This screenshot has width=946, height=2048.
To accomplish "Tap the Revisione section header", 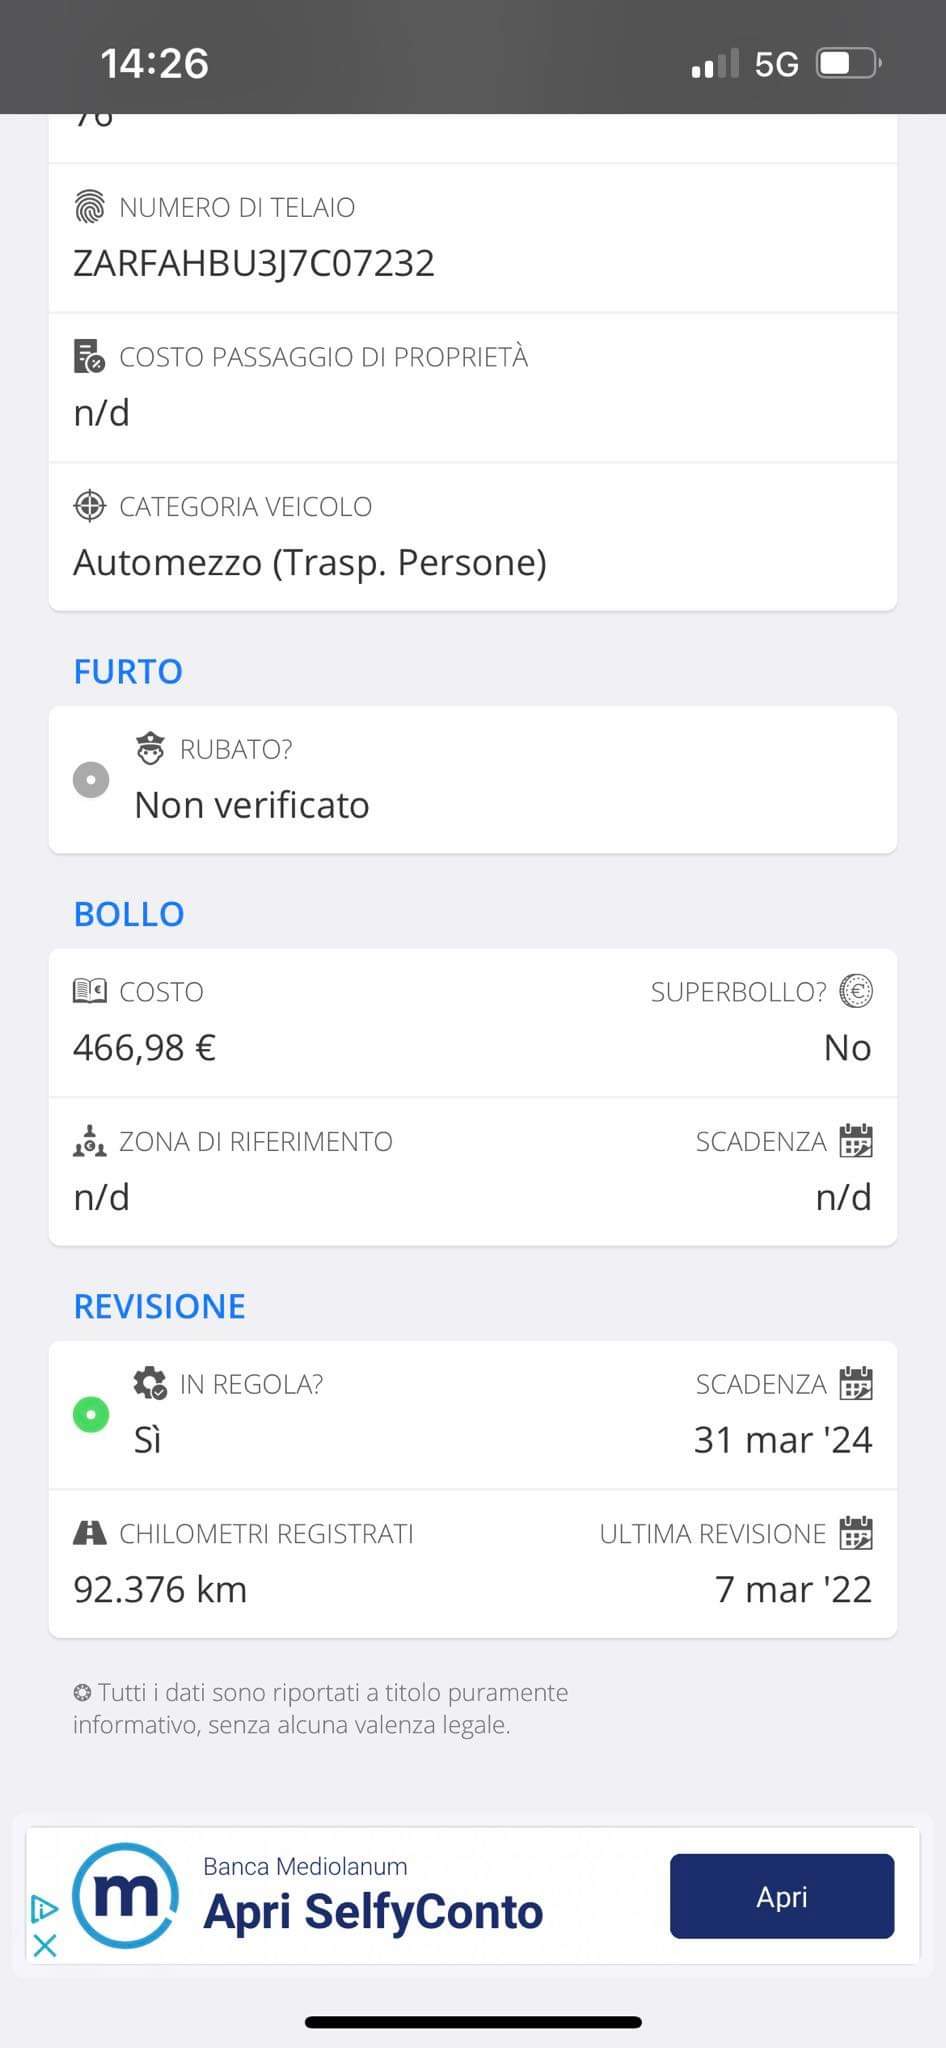I will click(x=160, y=1306).
